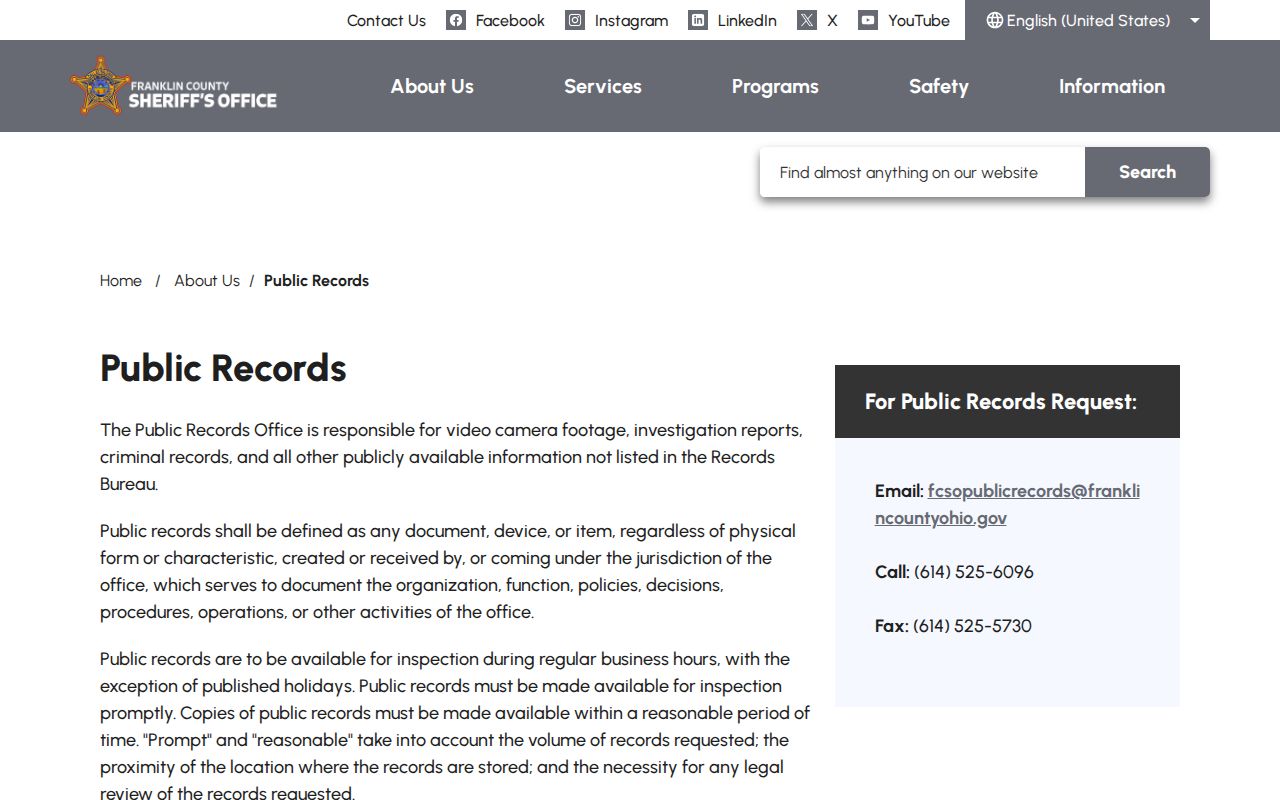Click the Contact Us link
Image resolution: width=1280 pixels, height=800 pixels.
(x=386, y=20)
